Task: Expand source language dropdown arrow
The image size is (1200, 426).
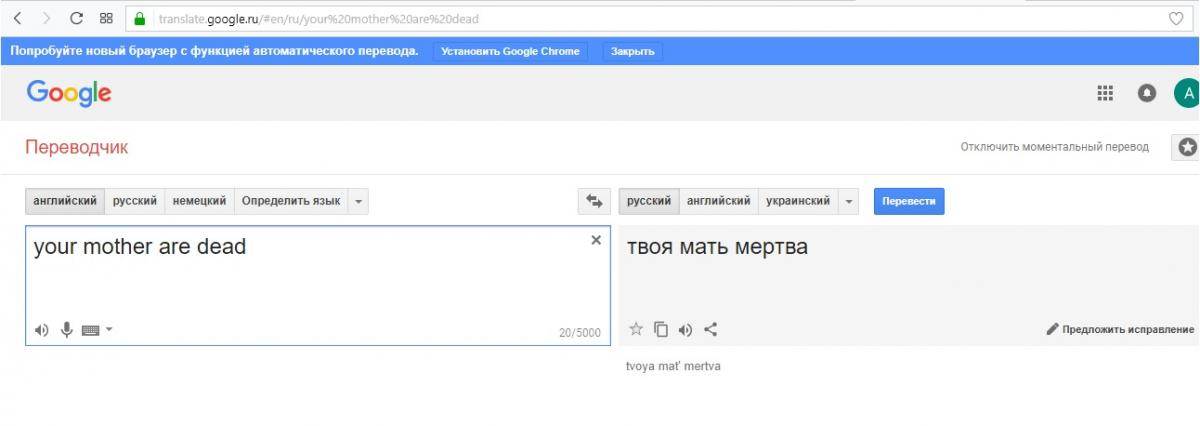Action: pyautogui.click(x=359, y=201)
